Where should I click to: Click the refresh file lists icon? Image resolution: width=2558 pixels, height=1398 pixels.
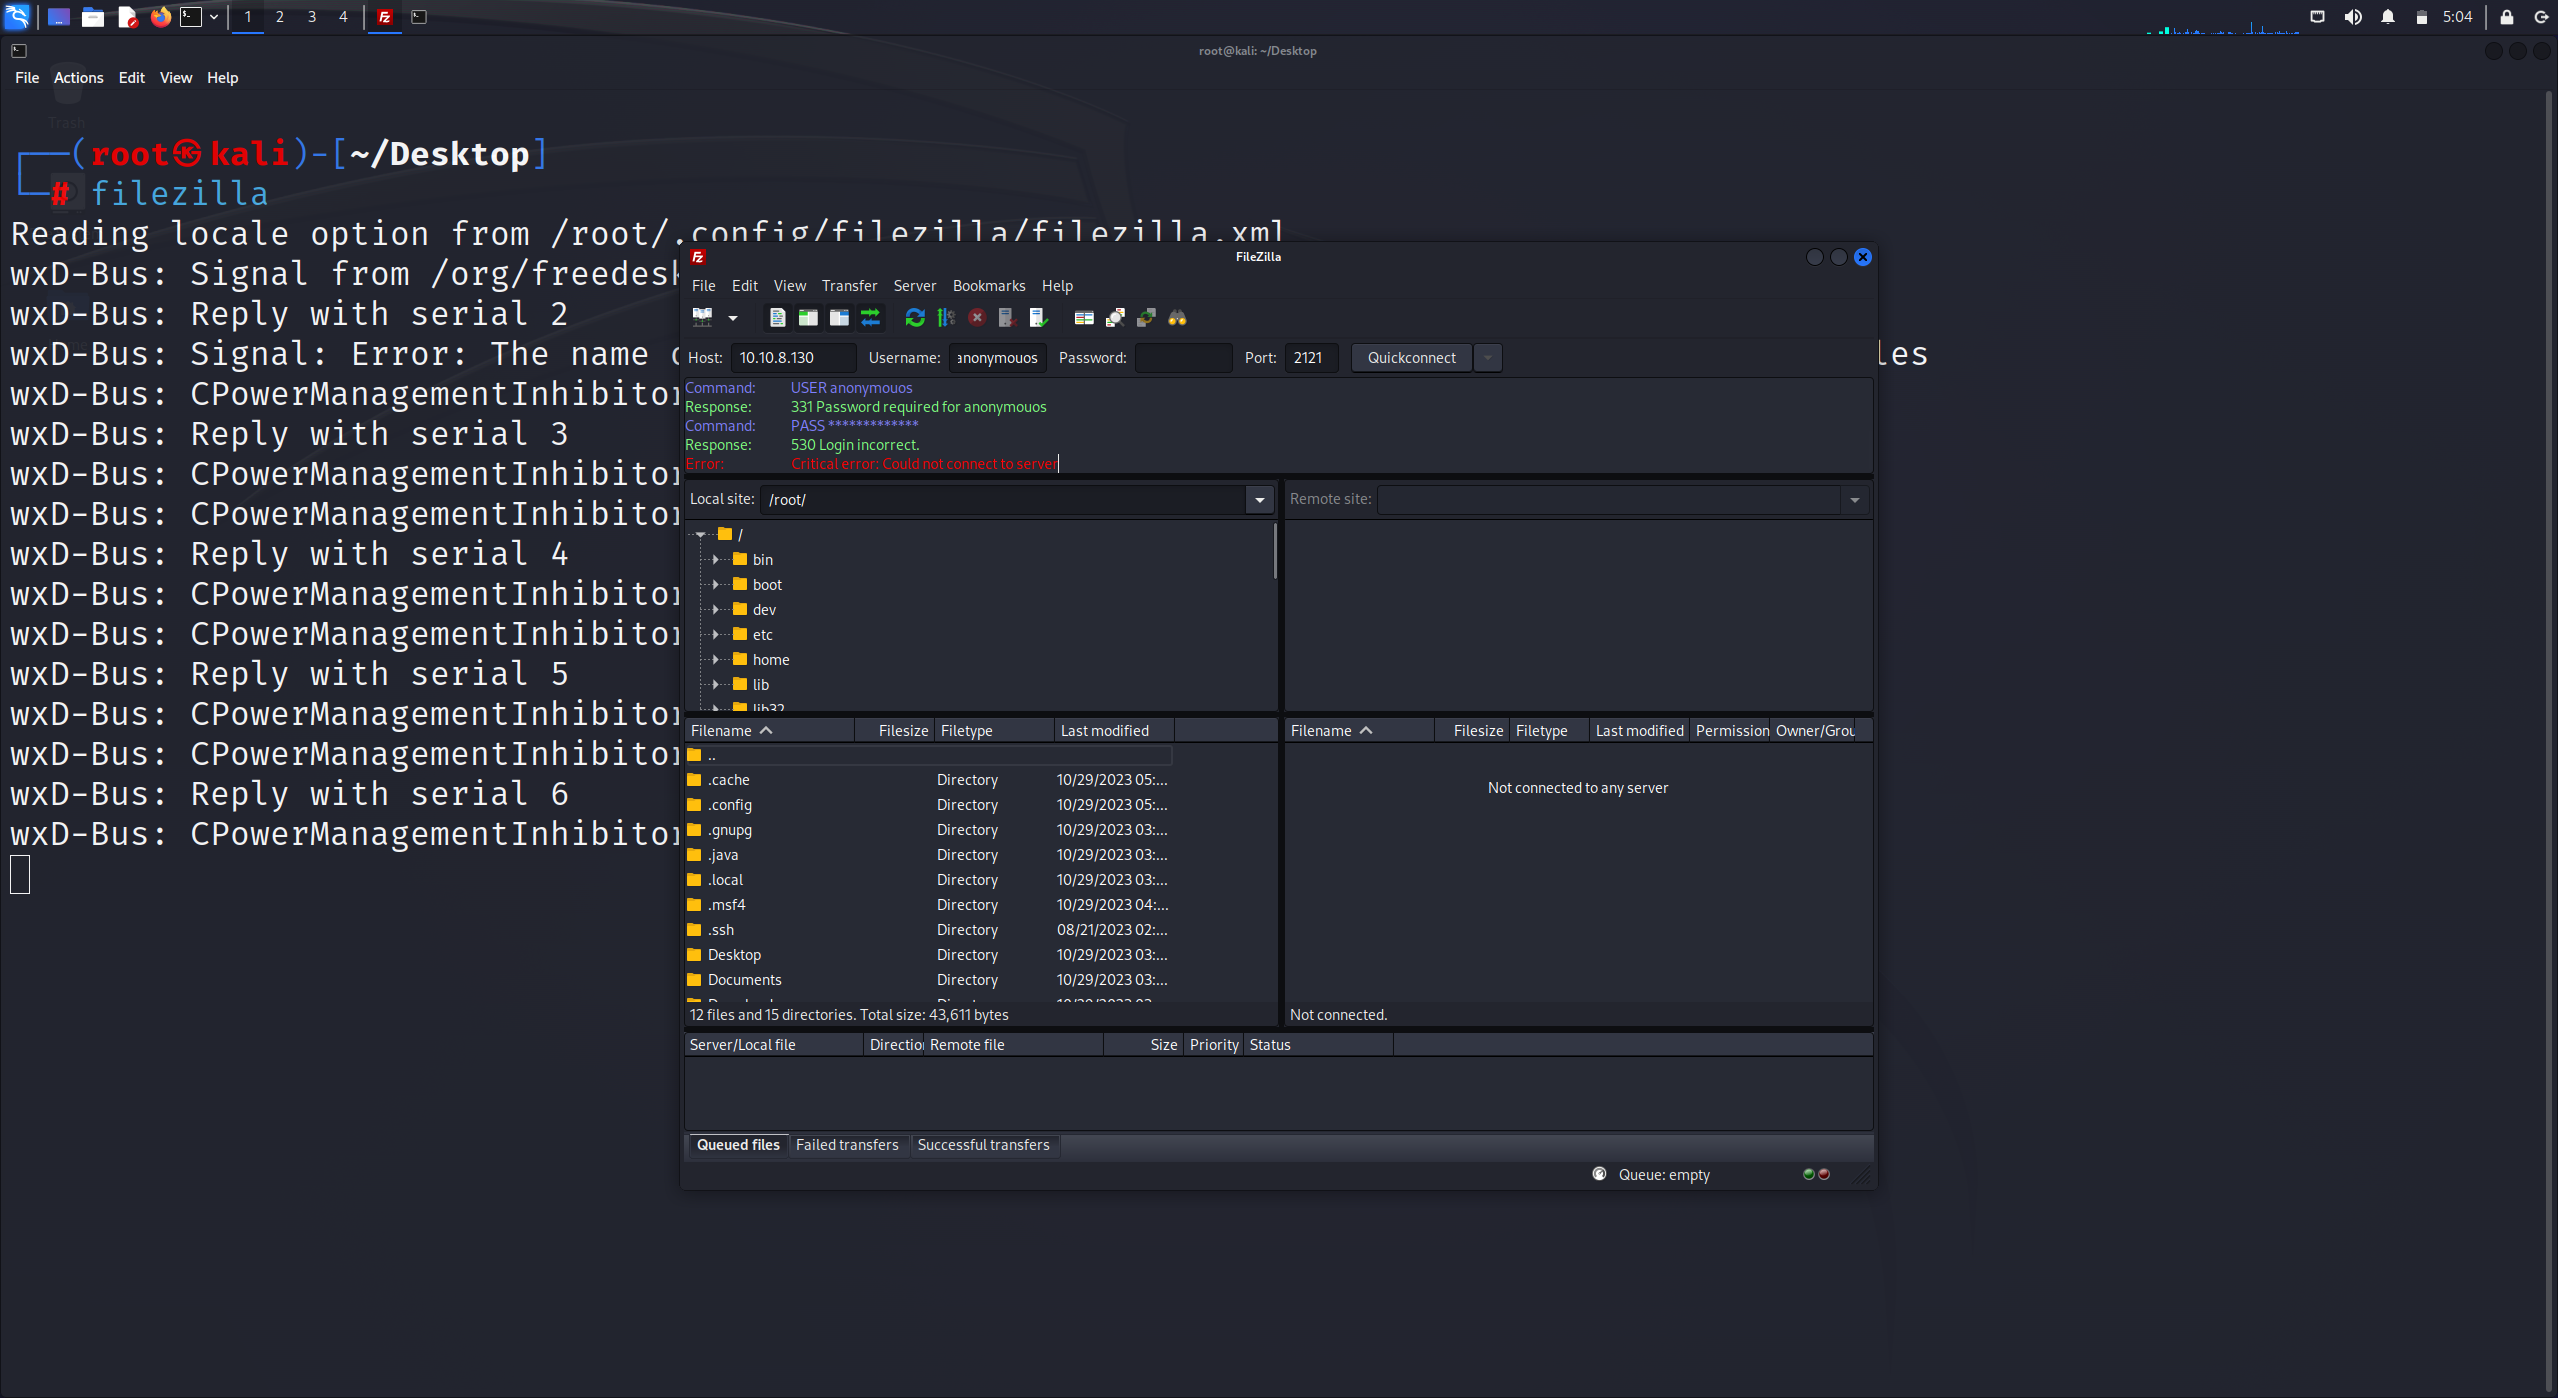(914, 318)
